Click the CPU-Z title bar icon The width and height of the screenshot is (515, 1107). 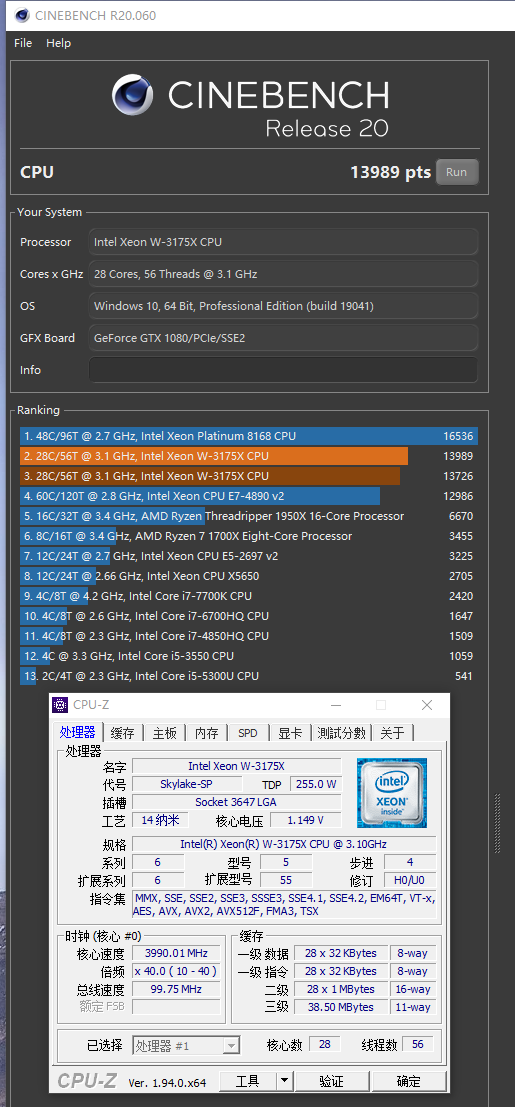61,705
